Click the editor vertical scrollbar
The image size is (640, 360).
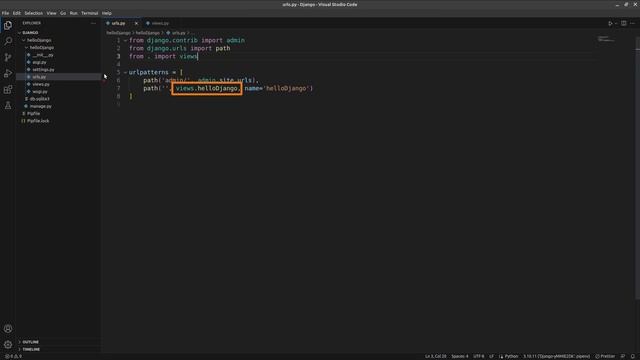pos(637,167)
